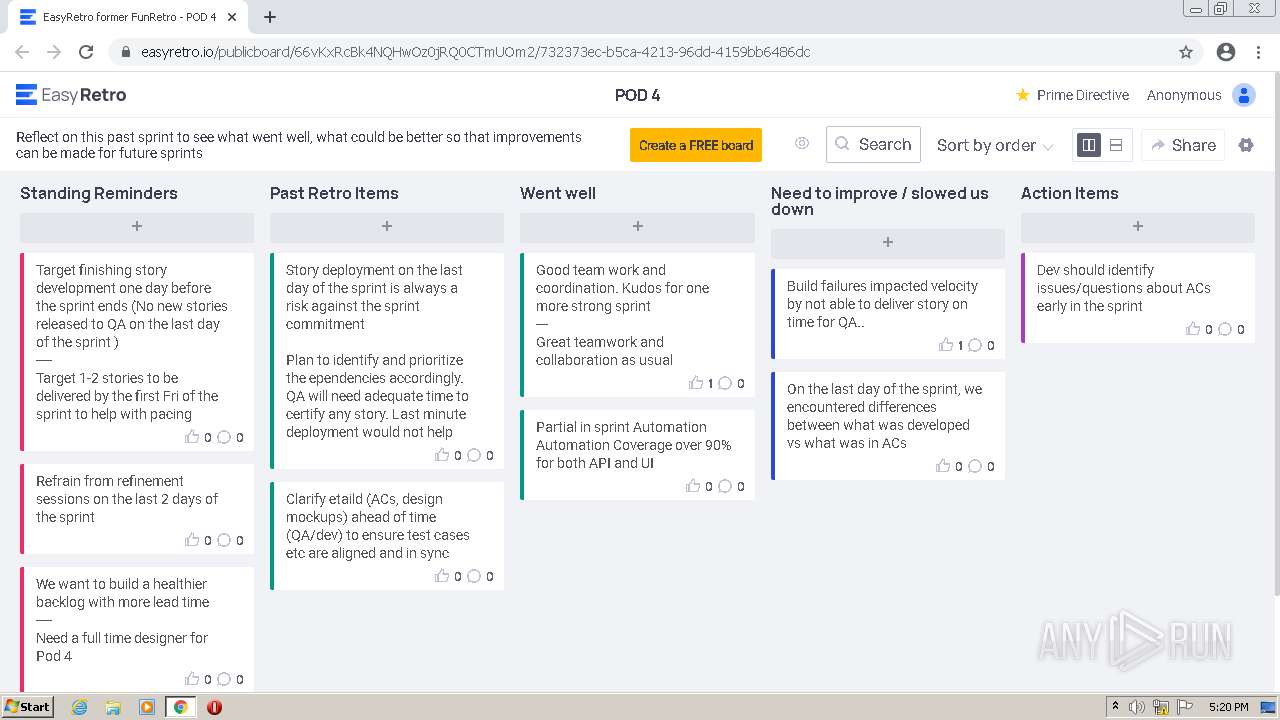This screenshot has height=720, width=1280.
Task: Bookmark this page with star icon
Action: 1186,52
